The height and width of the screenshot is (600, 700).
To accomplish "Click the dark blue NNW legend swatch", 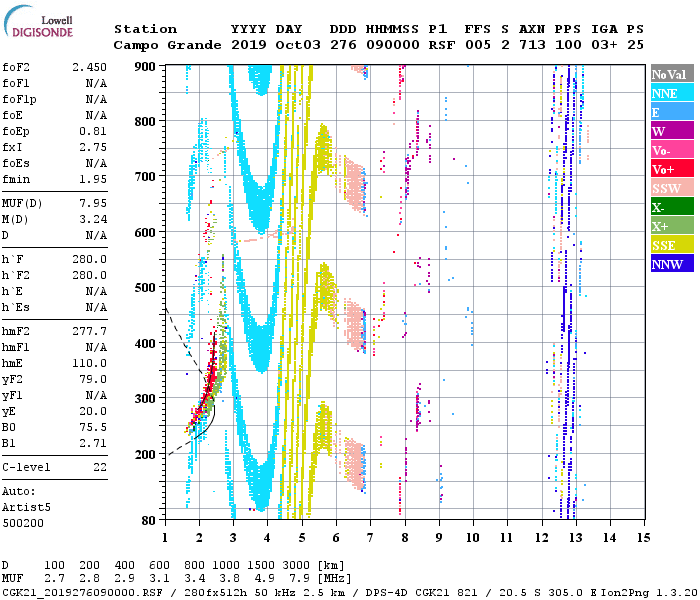I will point(671,264).
